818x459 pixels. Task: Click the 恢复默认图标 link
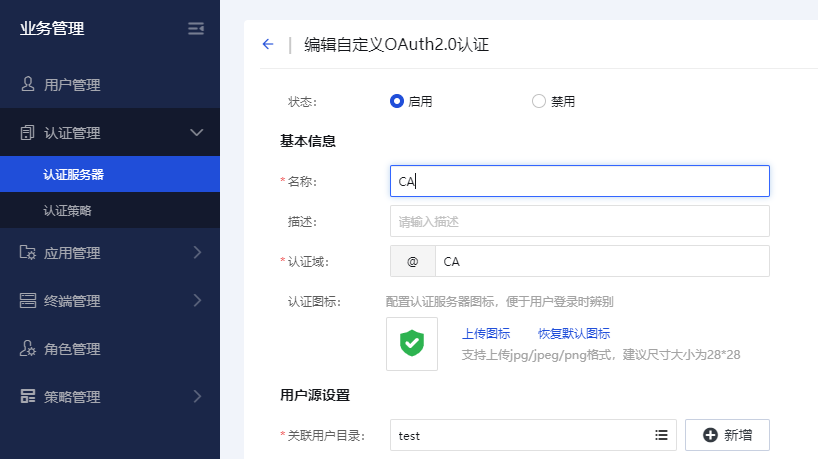tap(574, 333)
